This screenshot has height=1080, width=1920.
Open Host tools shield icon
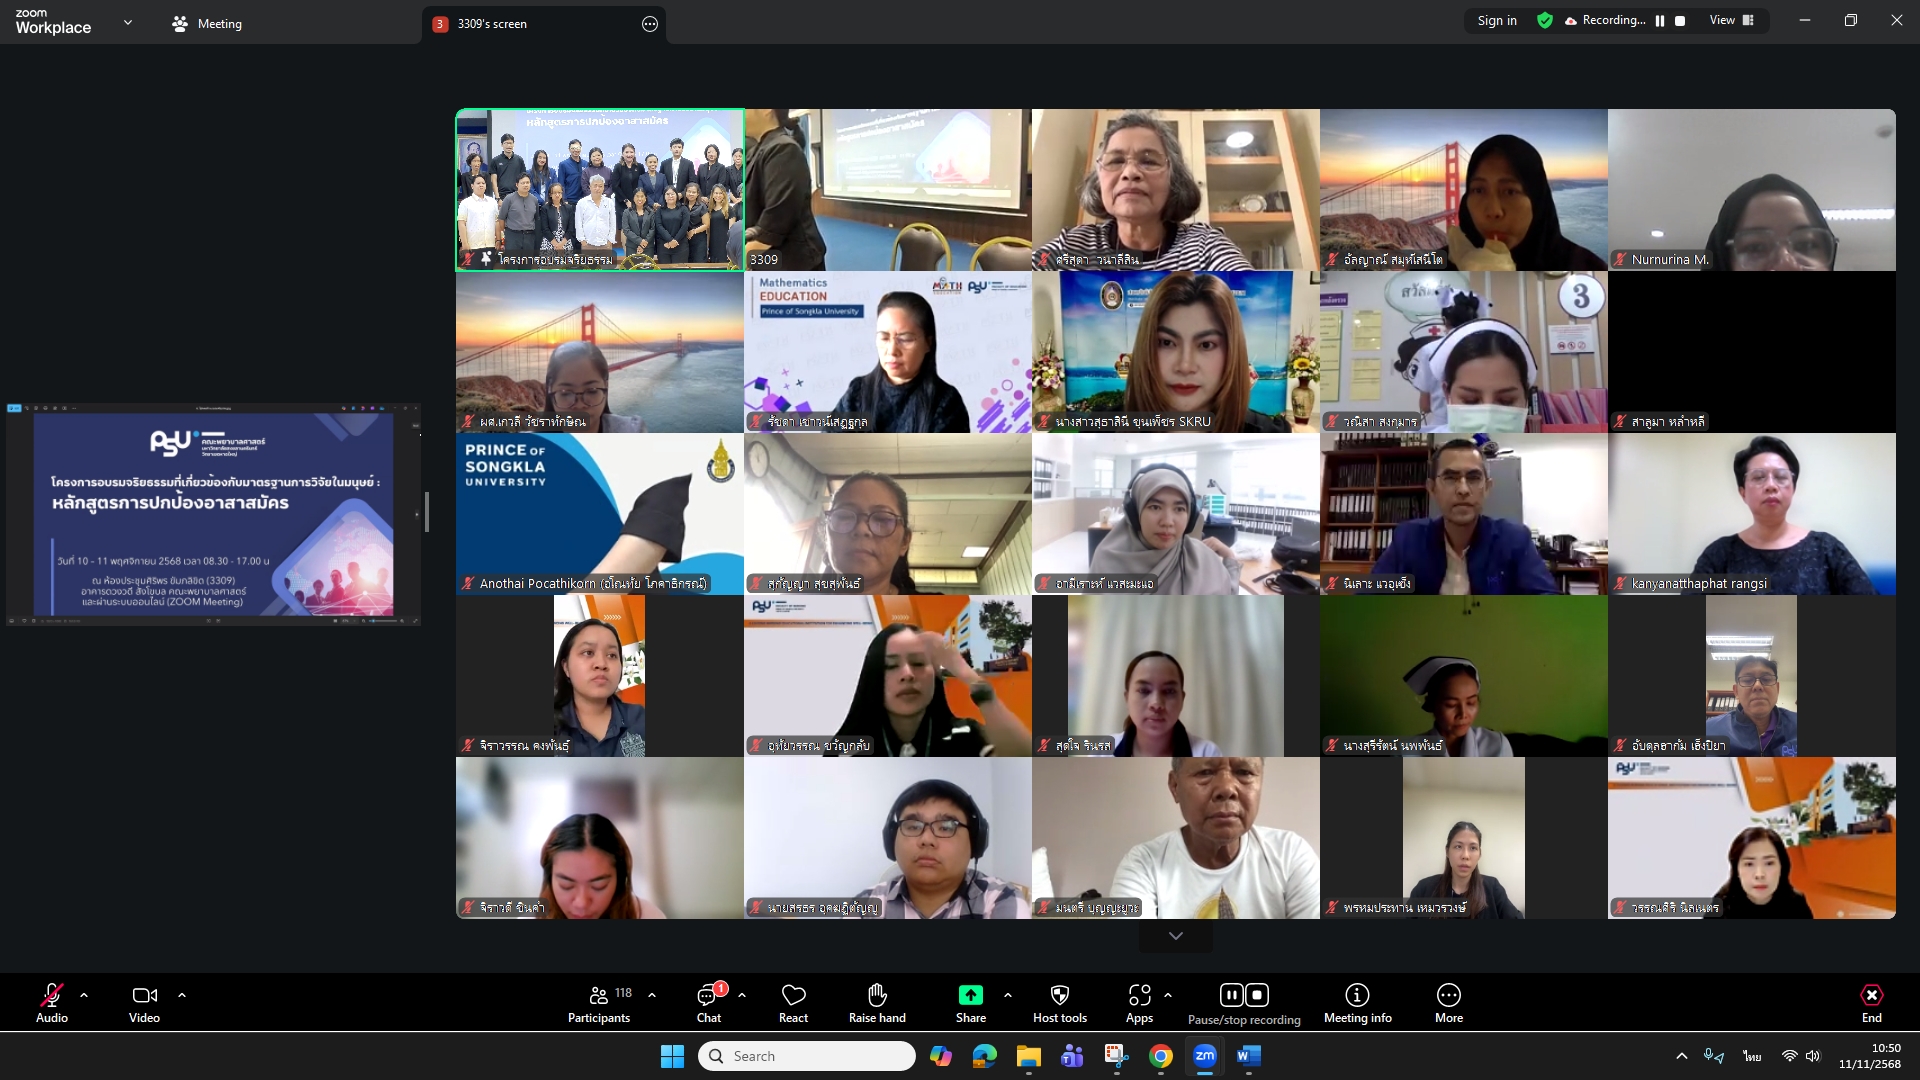(1059, 996)
